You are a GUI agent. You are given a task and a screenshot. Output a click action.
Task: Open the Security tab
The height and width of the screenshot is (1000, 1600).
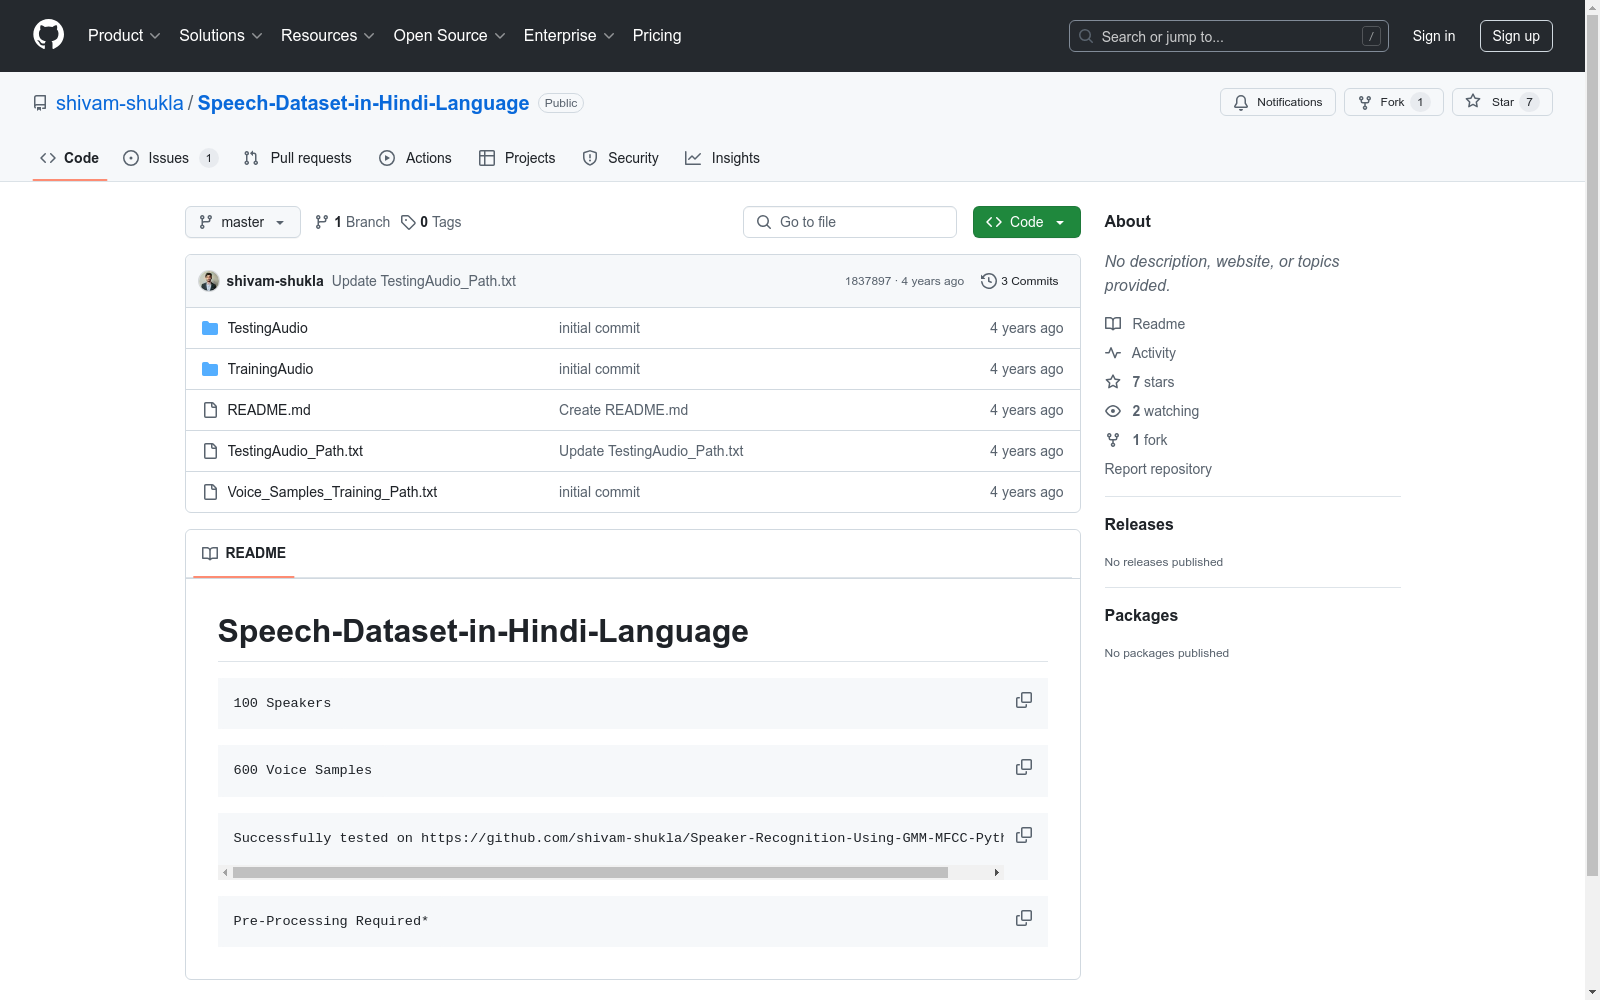(621, 158)
